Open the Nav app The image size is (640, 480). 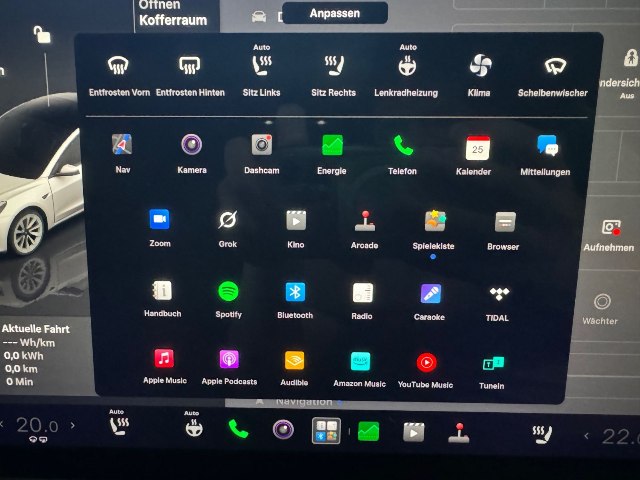click(x=122, y=144)
